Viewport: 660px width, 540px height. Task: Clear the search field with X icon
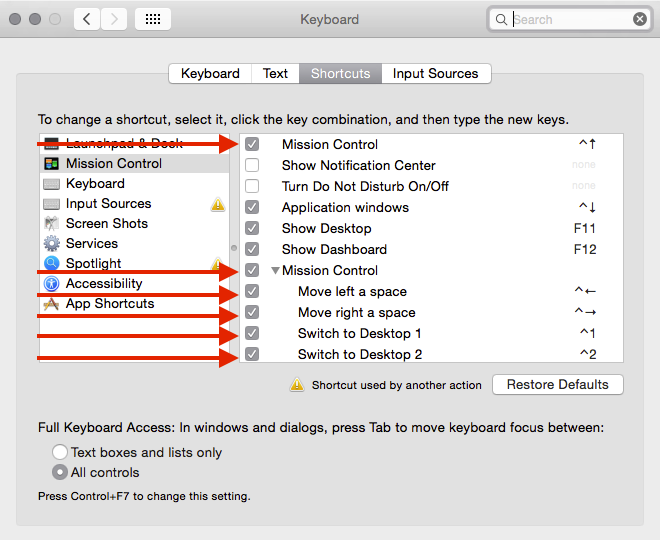coord(640,19)
